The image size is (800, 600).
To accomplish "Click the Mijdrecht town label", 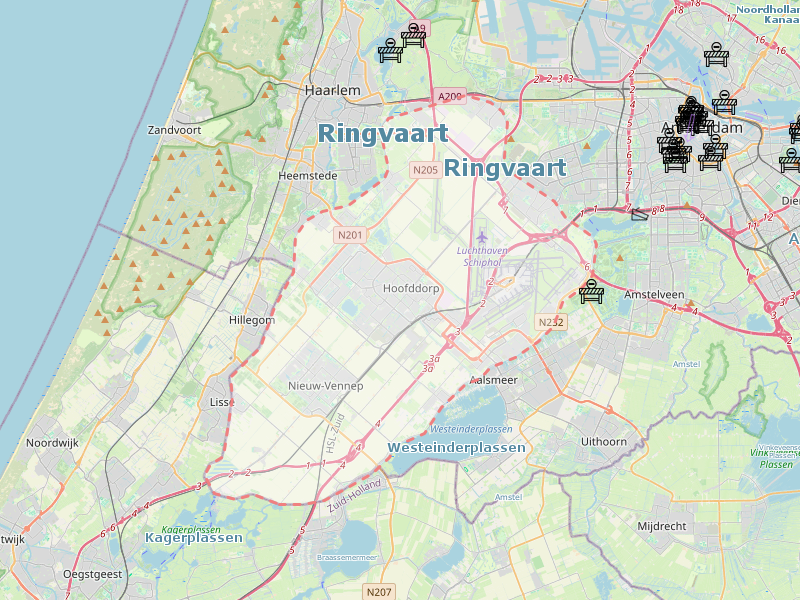I will pyautogui.click(x=662, y=525).
